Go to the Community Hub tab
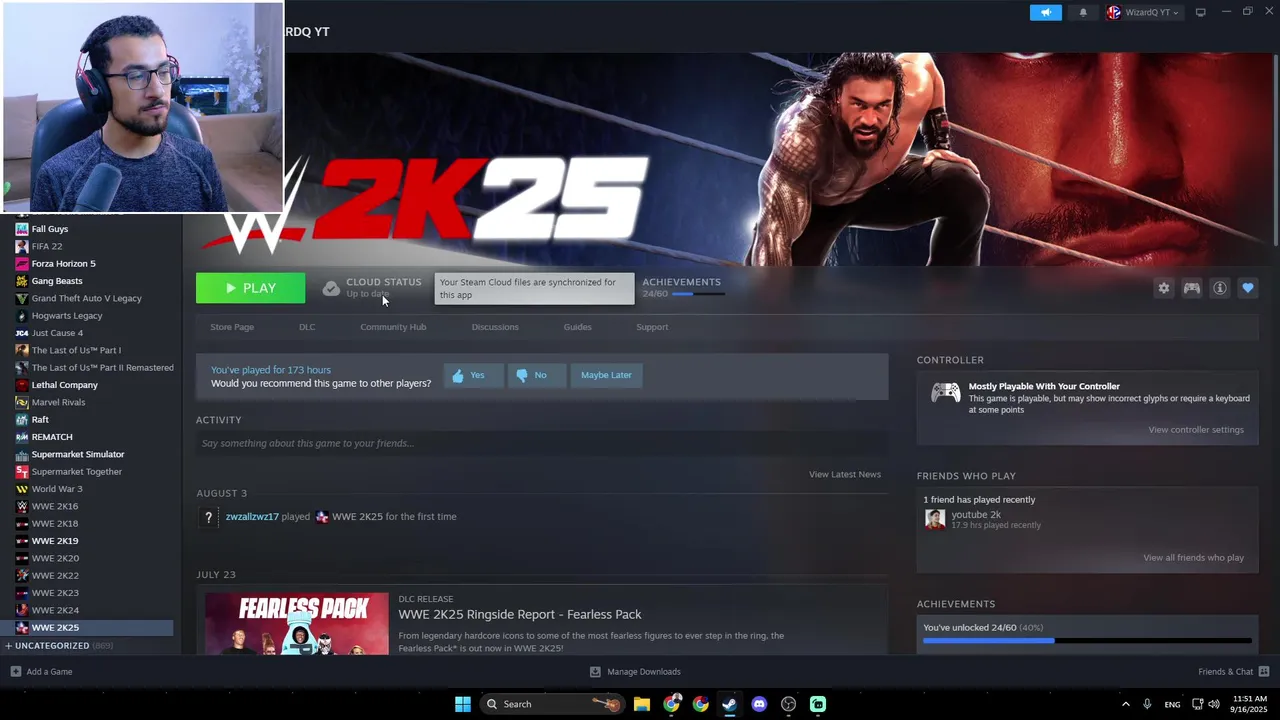The image size is (1280, 720). tap(393, 327)
